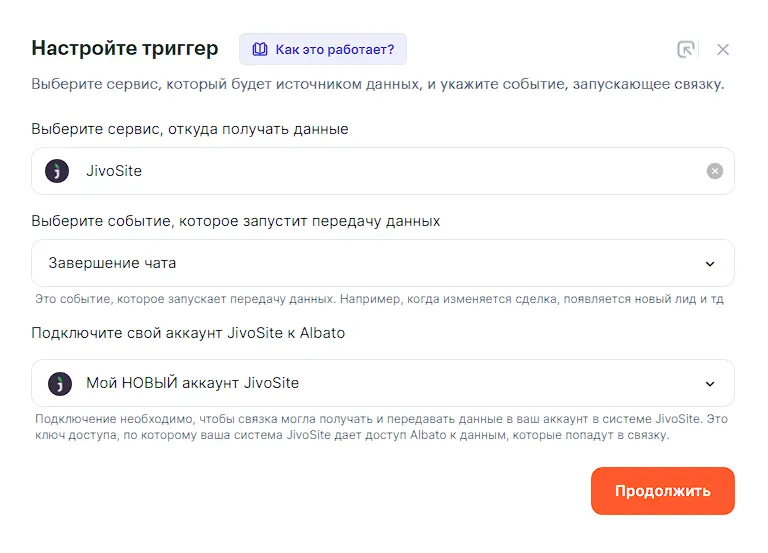Image resolution: width=768 pixels, height=553 pixels.
Task: Close the trigger setup dialog
Action: pos(723,49)
